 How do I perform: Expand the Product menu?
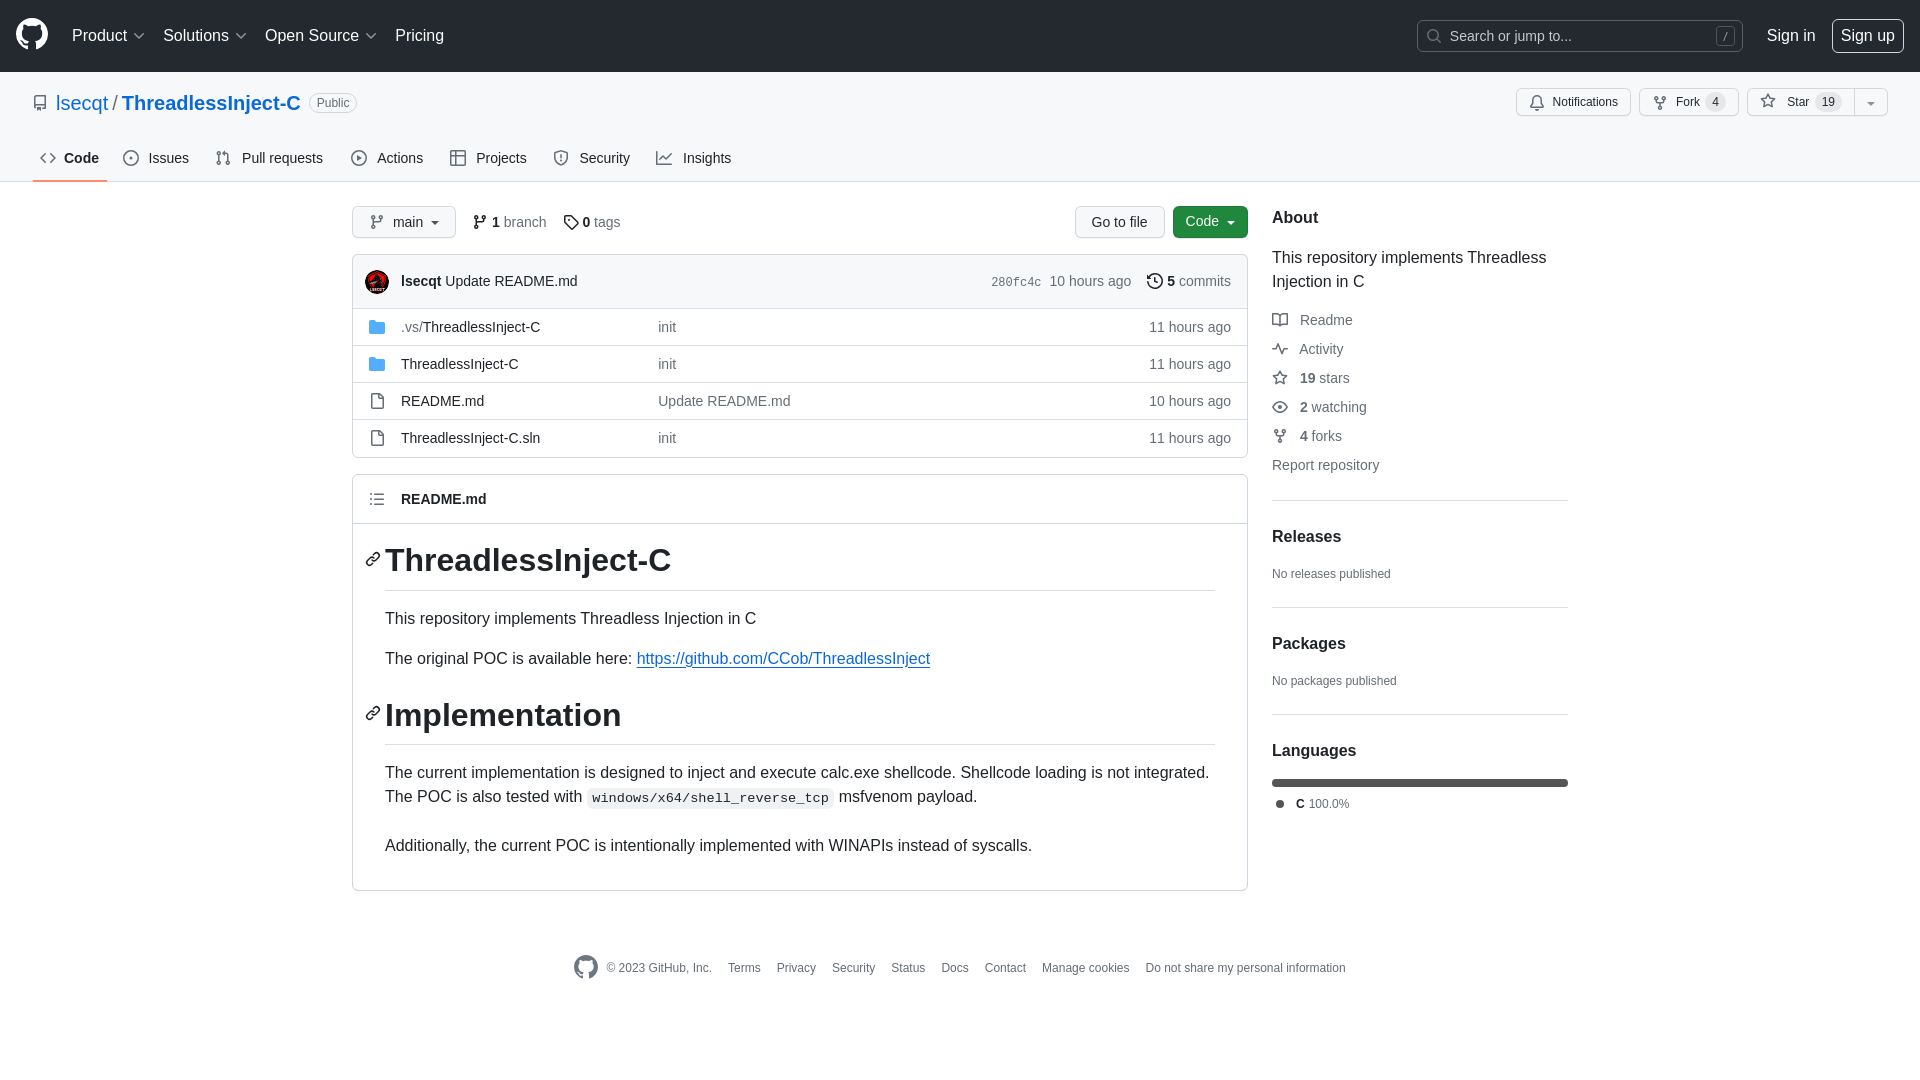coord(108,36)
